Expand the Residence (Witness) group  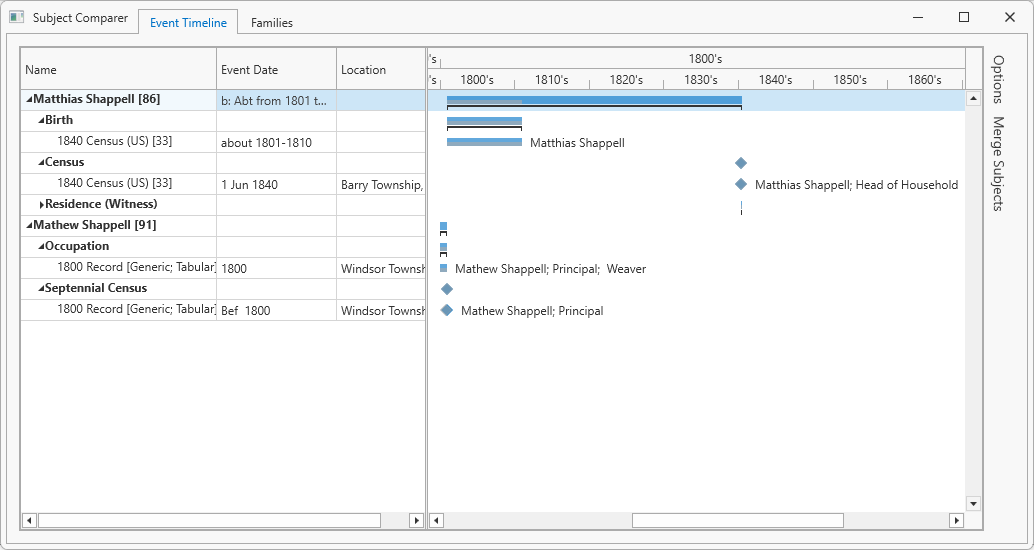tap(41, 205)
